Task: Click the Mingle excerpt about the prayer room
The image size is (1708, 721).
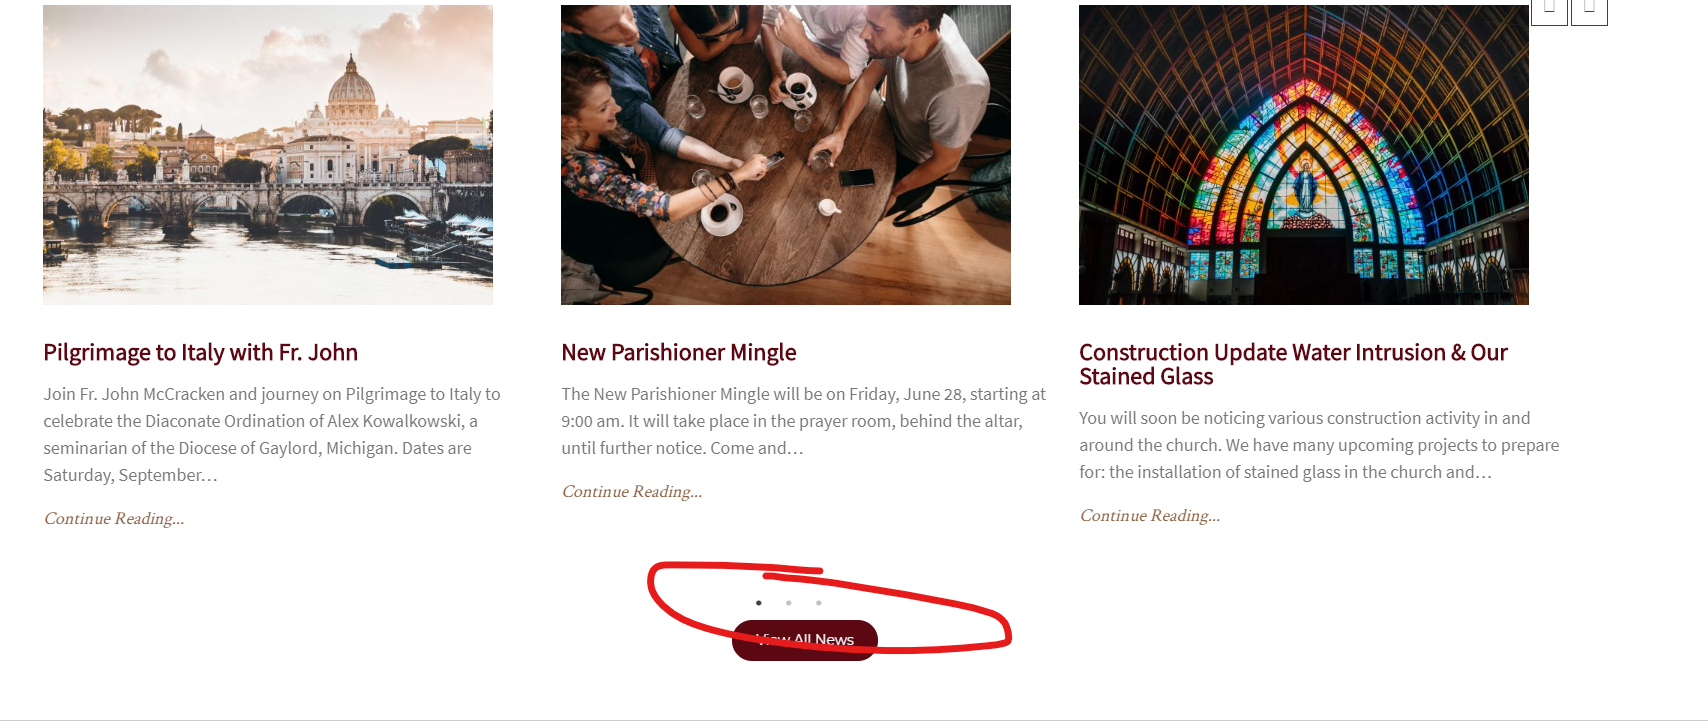Action: (x=804, y=421)
